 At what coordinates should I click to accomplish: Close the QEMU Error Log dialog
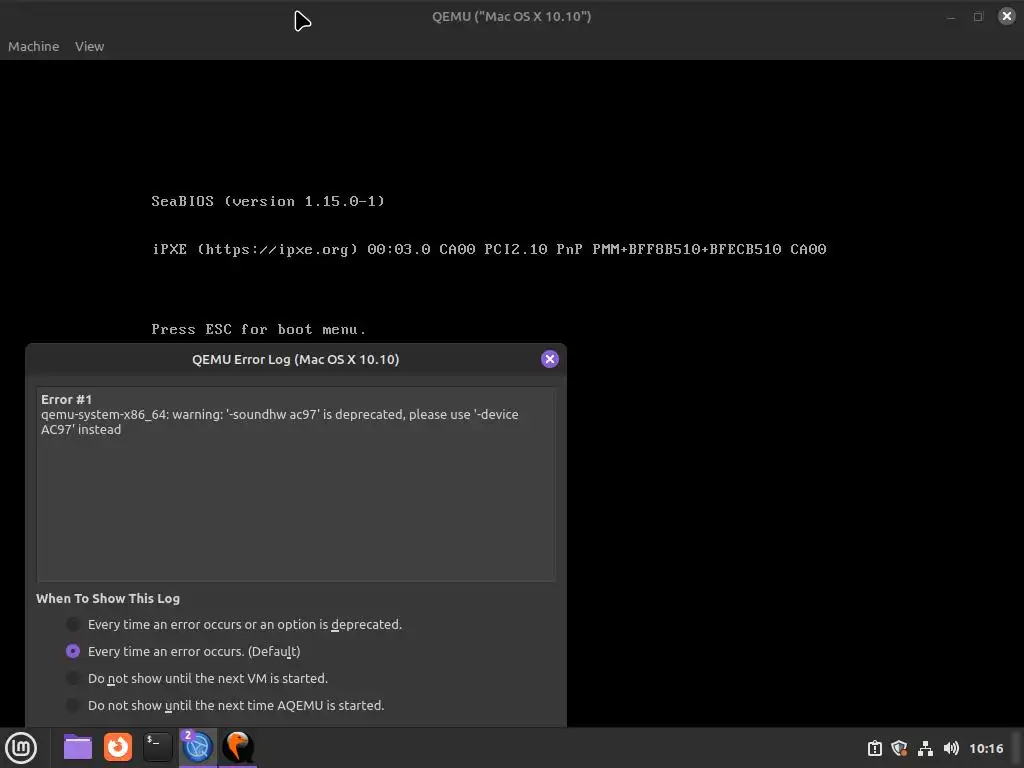550,359
